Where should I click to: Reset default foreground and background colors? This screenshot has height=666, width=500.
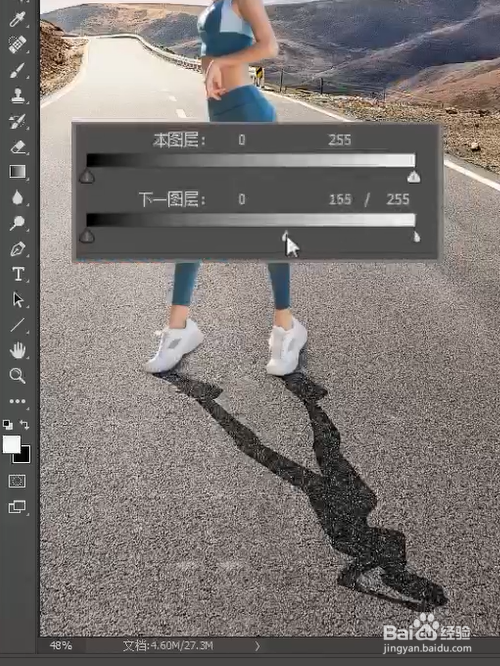[8, 424]
